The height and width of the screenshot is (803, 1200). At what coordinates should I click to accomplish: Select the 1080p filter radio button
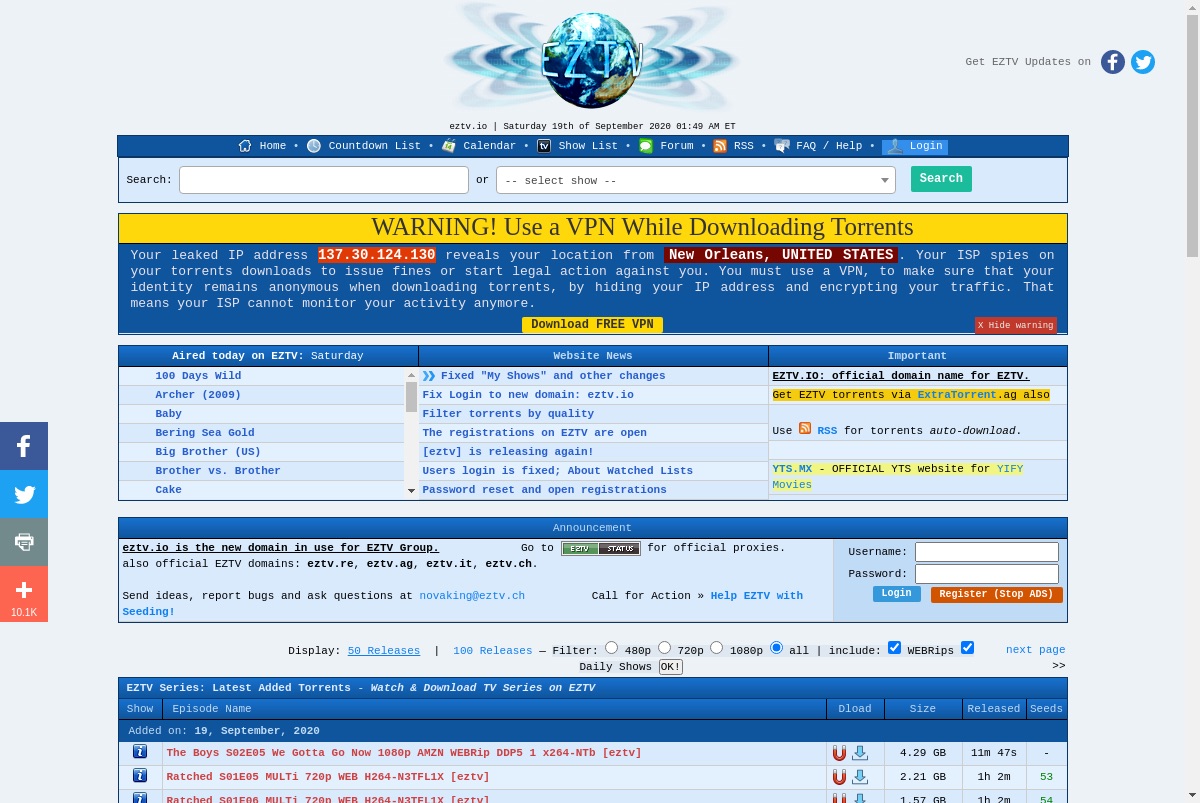tap(716, 648)
